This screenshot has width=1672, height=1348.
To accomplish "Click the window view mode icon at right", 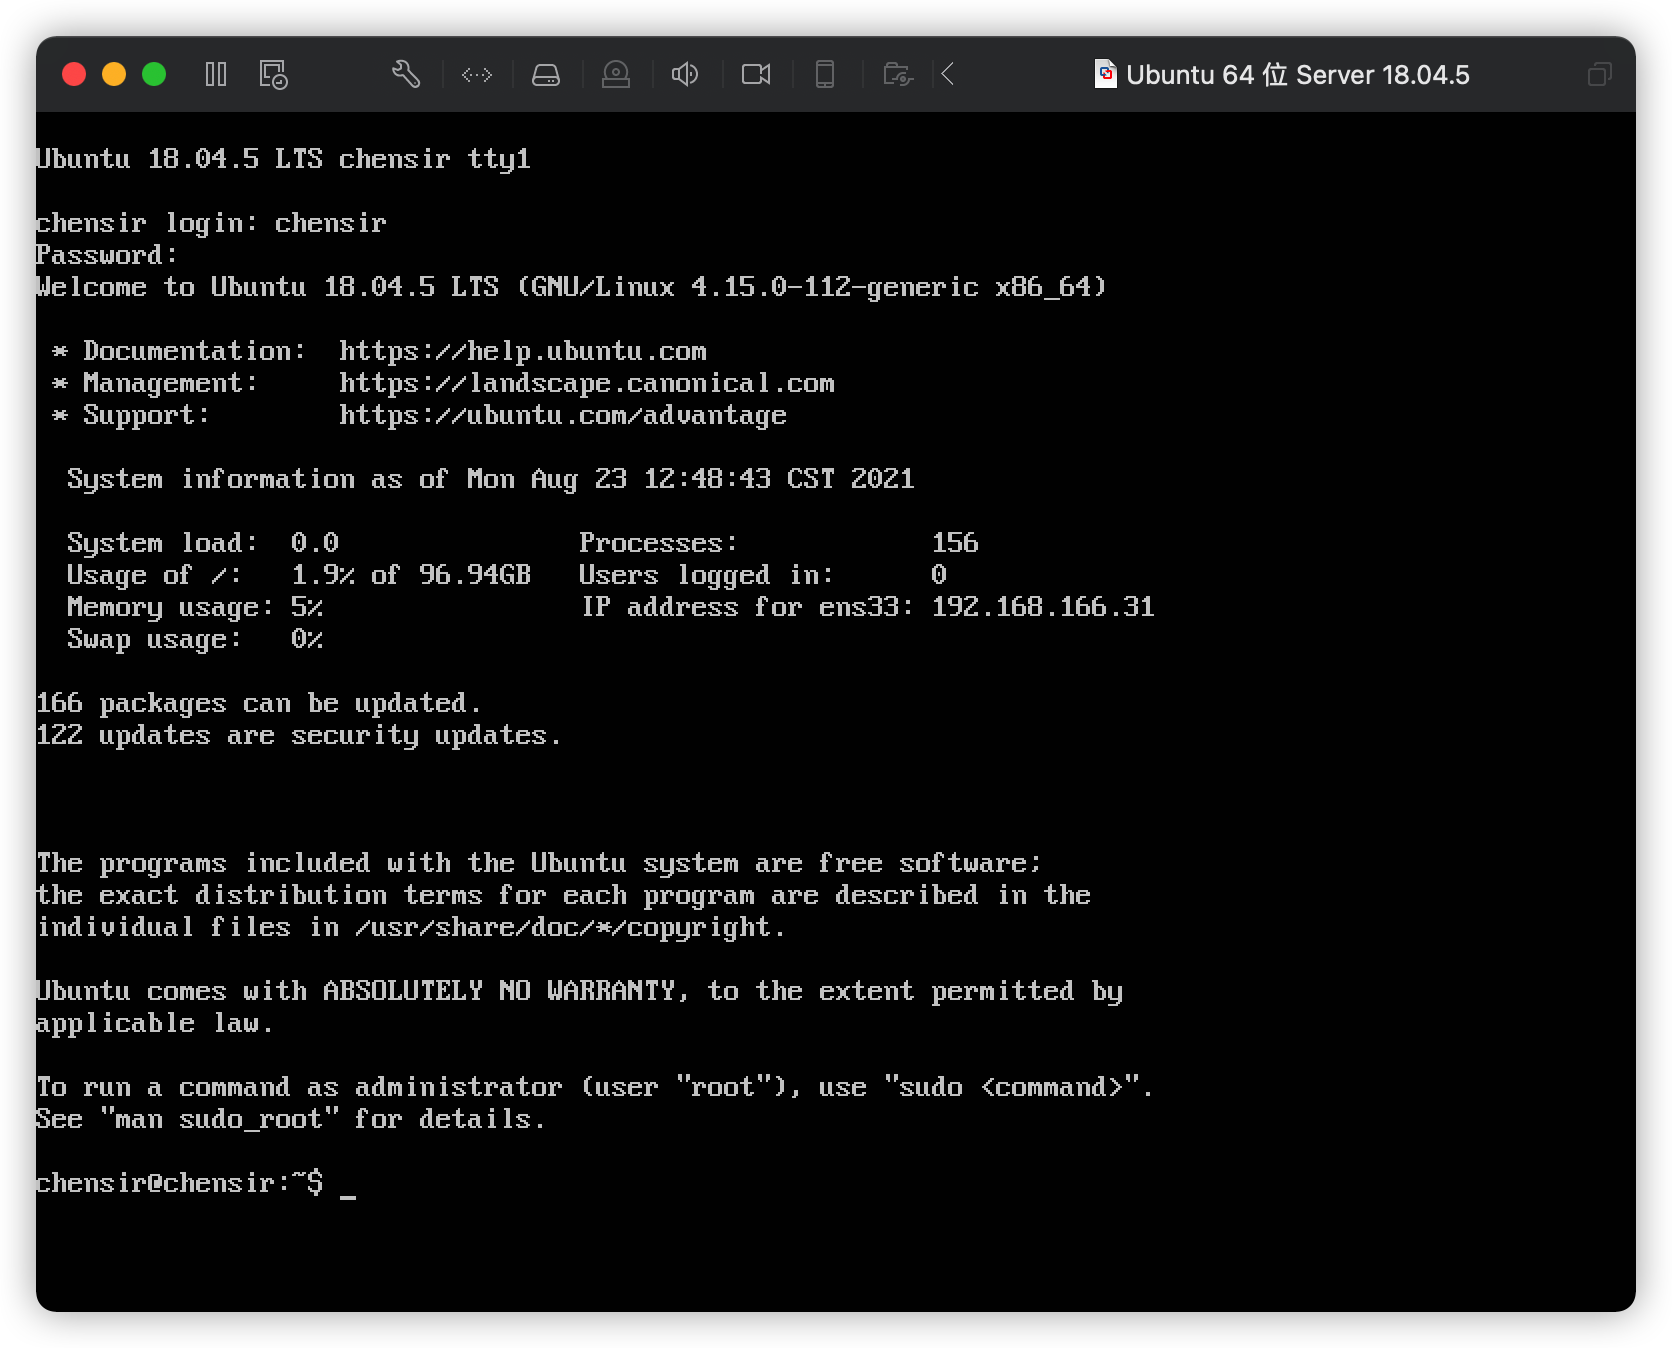I will (x=1600, y=74).
